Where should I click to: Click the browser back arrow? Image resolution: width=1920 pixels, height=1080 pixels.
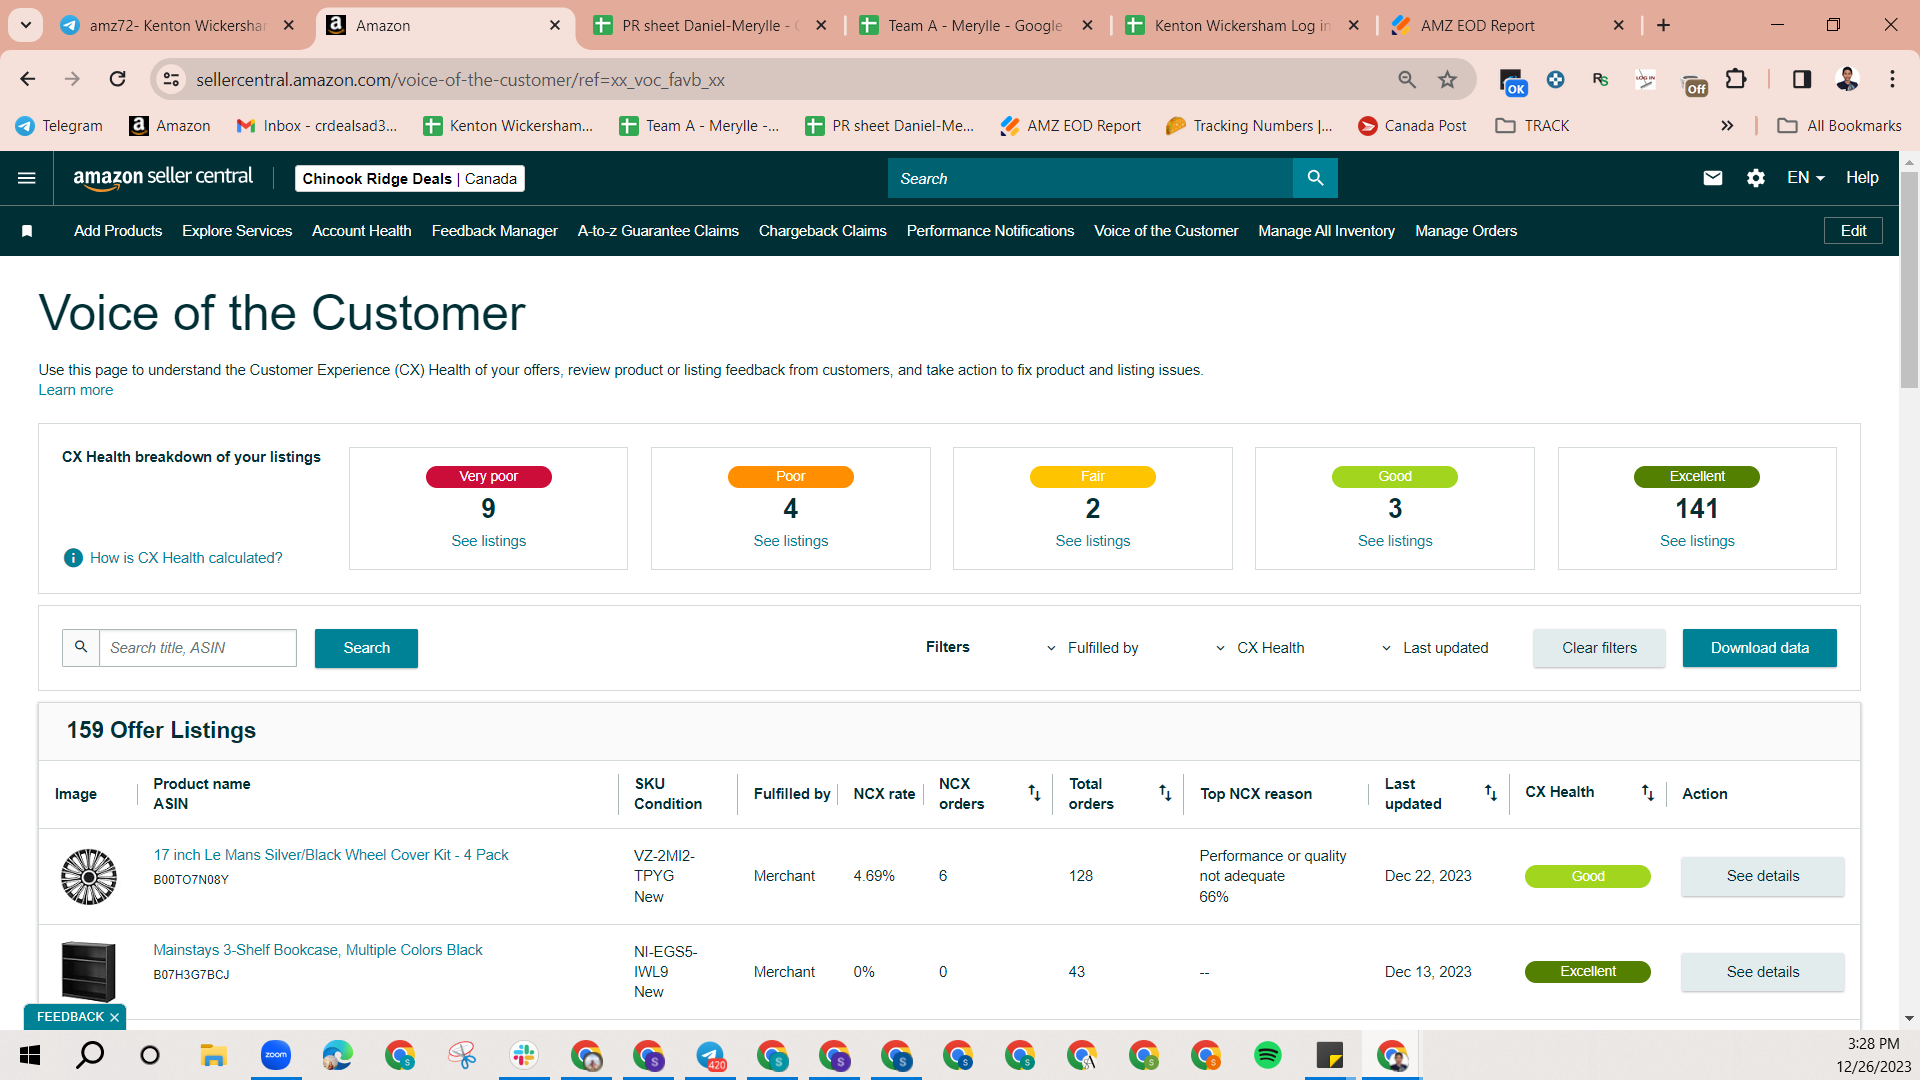pyautogui.click(x=28, y=79)
